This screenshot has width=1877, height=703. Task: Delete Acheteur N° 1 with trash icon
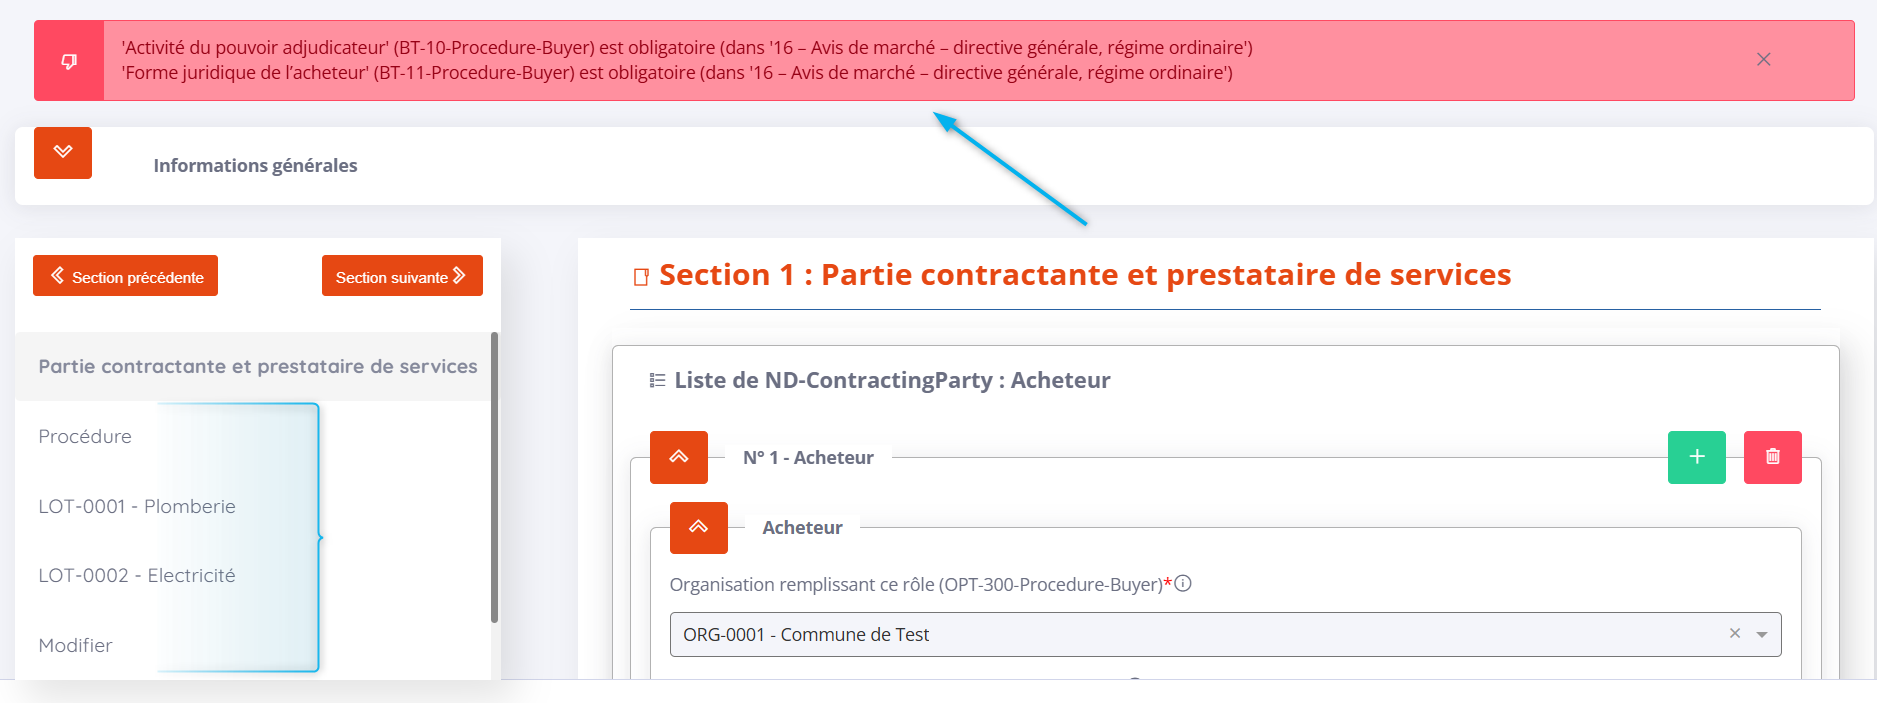tap(1772, 457)
